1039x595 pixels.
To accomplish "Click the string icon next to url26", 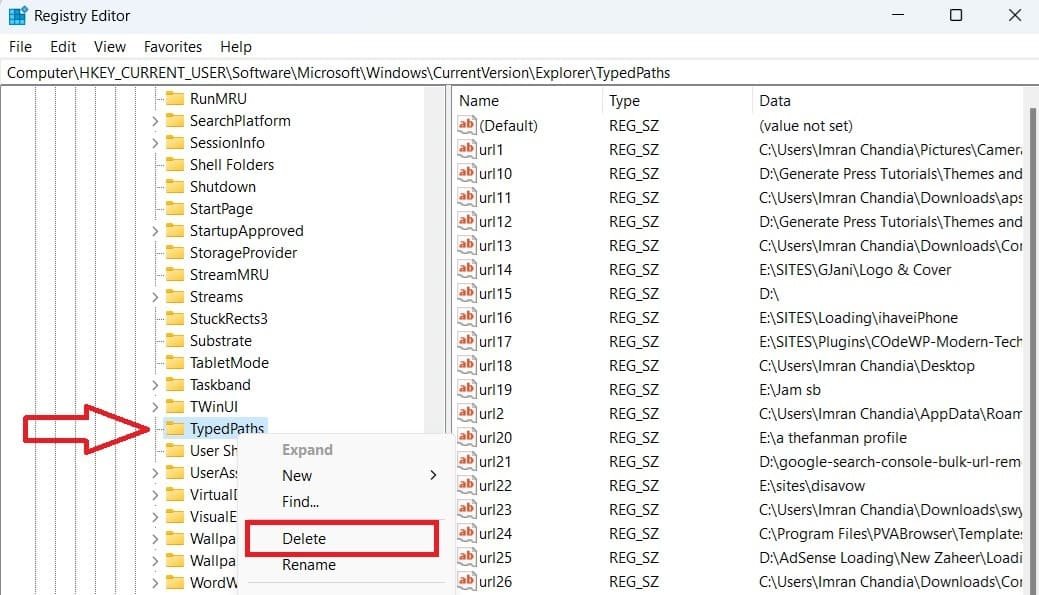I will pyautogui.click(x=467, y=581).
